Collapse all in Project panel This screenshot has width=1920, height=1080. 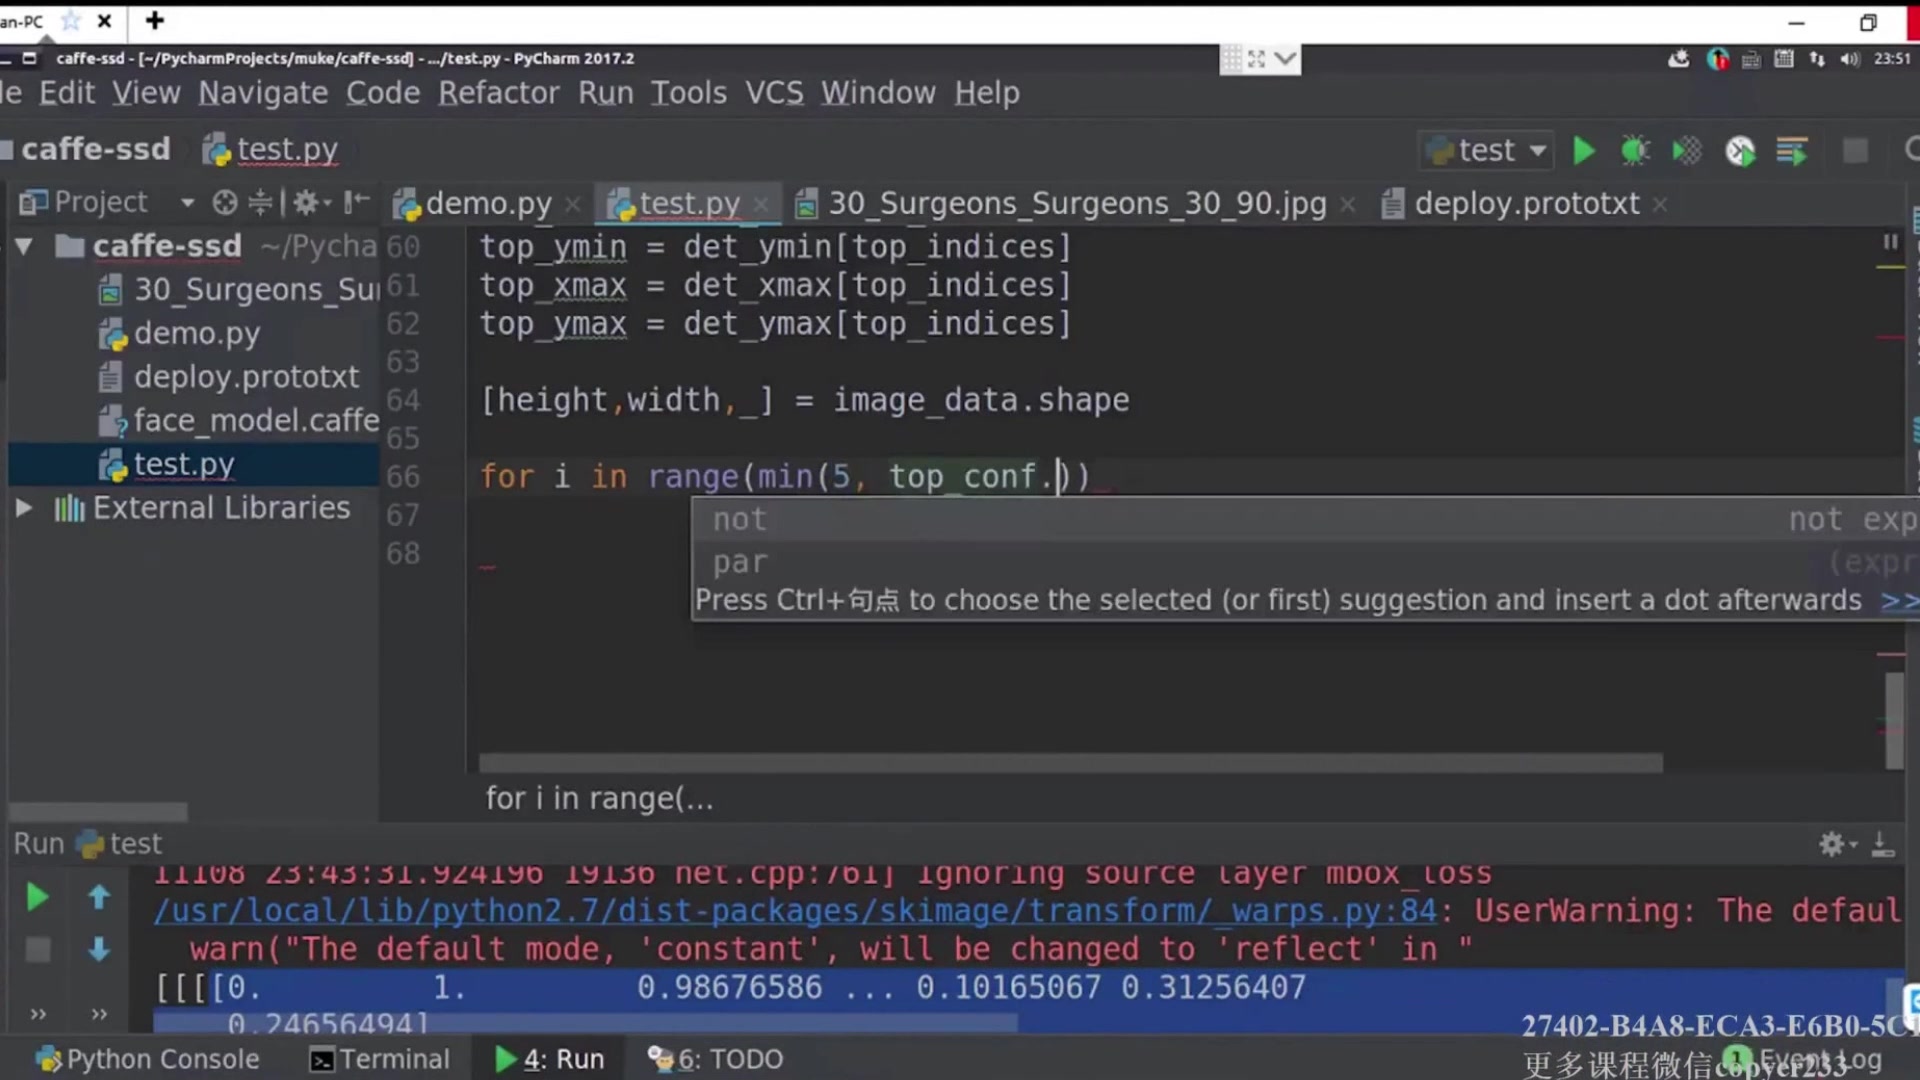click(x=260, y=203)
